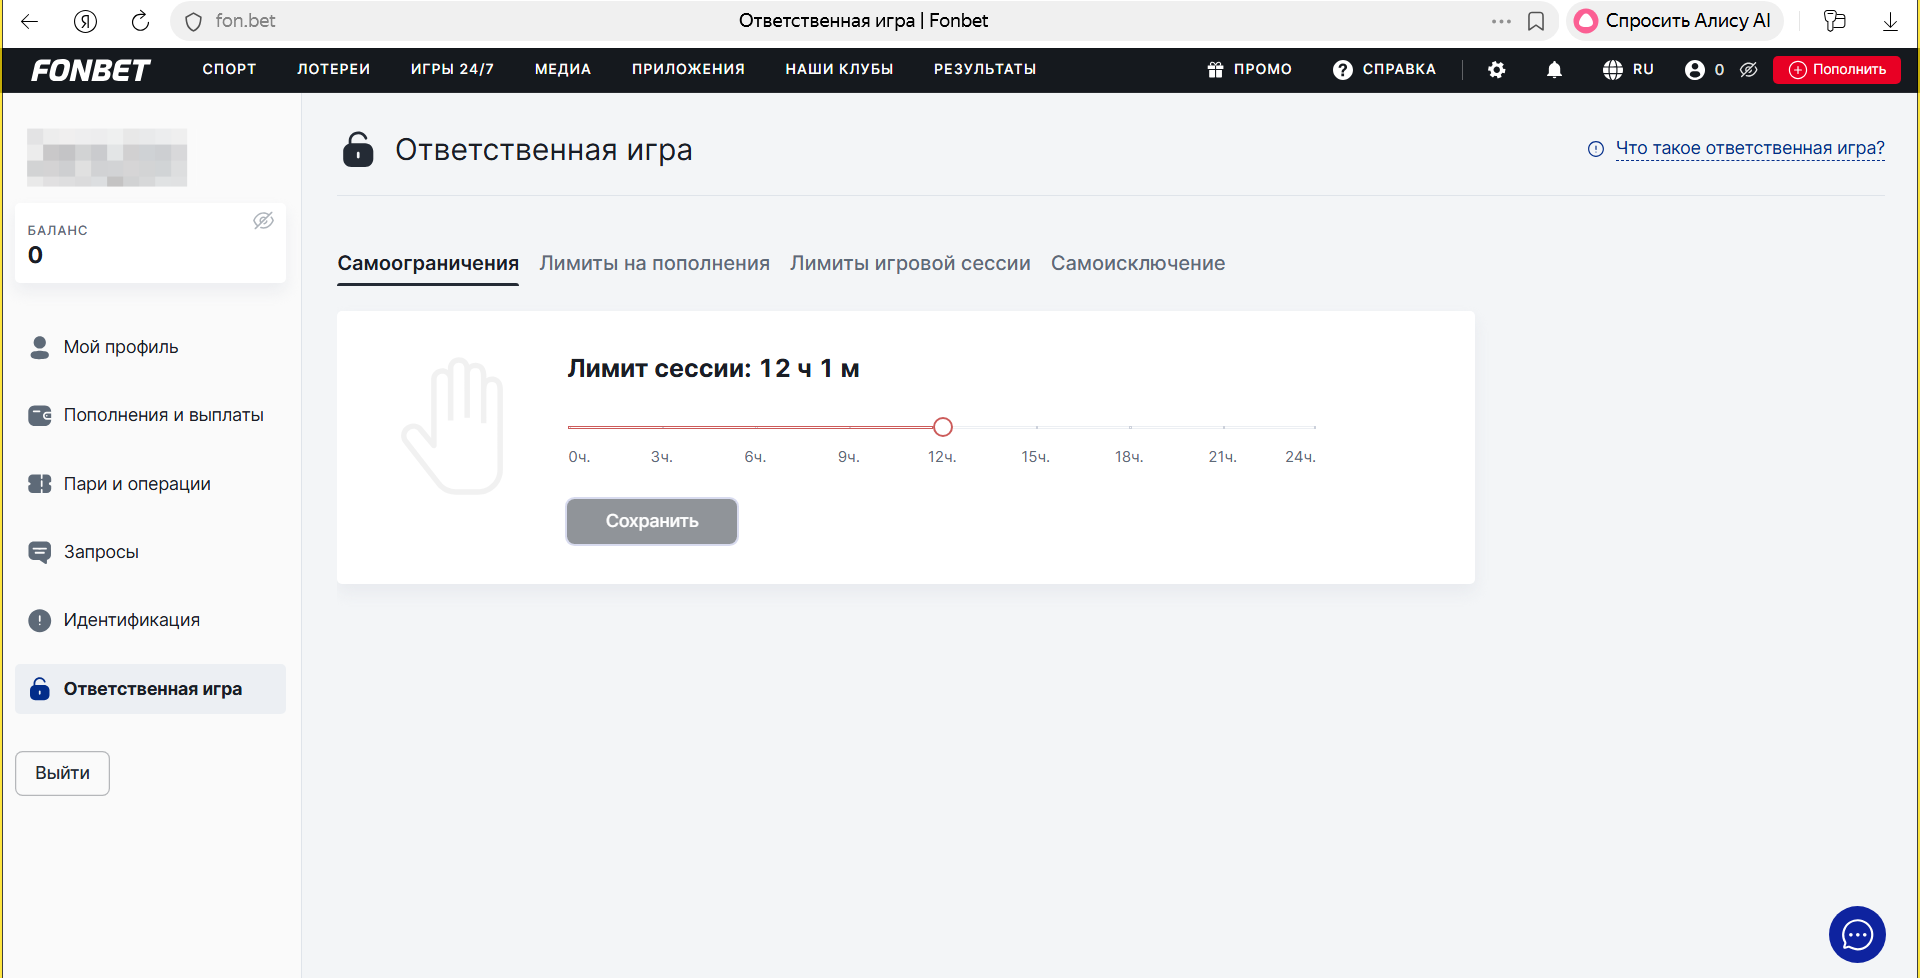Click the Сохранить button

652,521
